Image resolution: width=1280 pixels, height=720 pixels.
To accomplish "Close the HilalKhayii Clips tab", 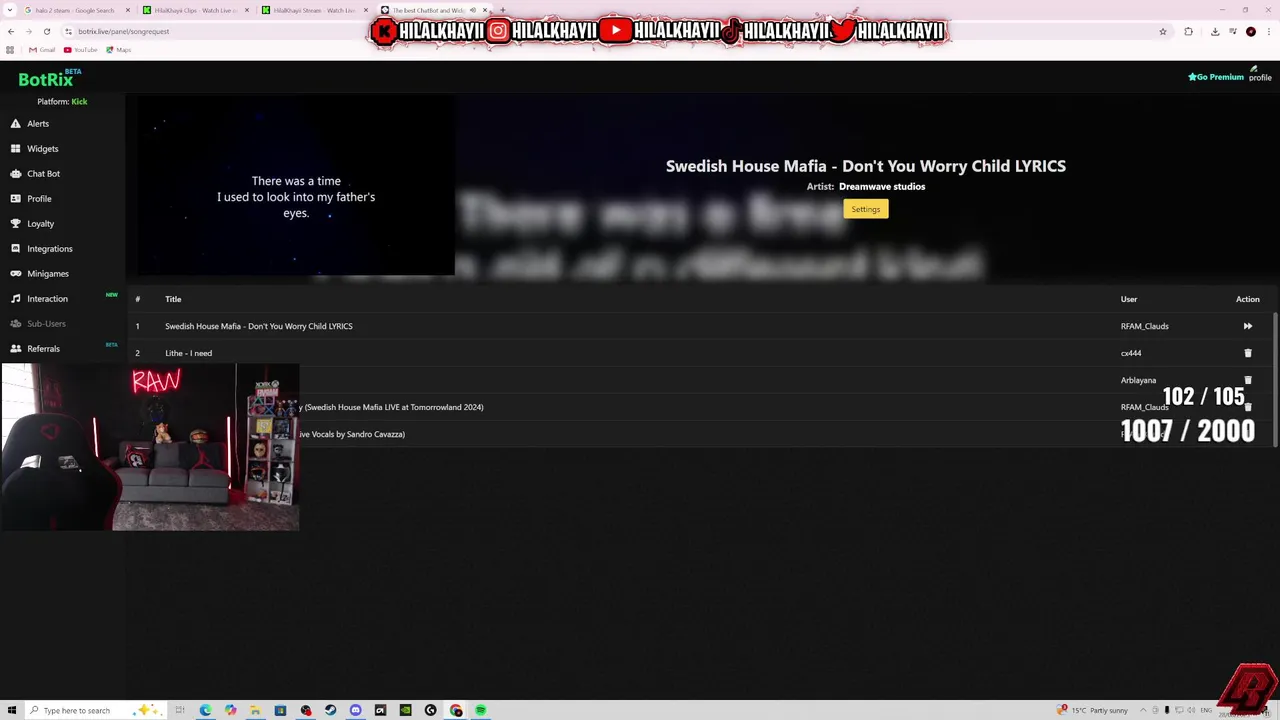I will pos(247,10).
